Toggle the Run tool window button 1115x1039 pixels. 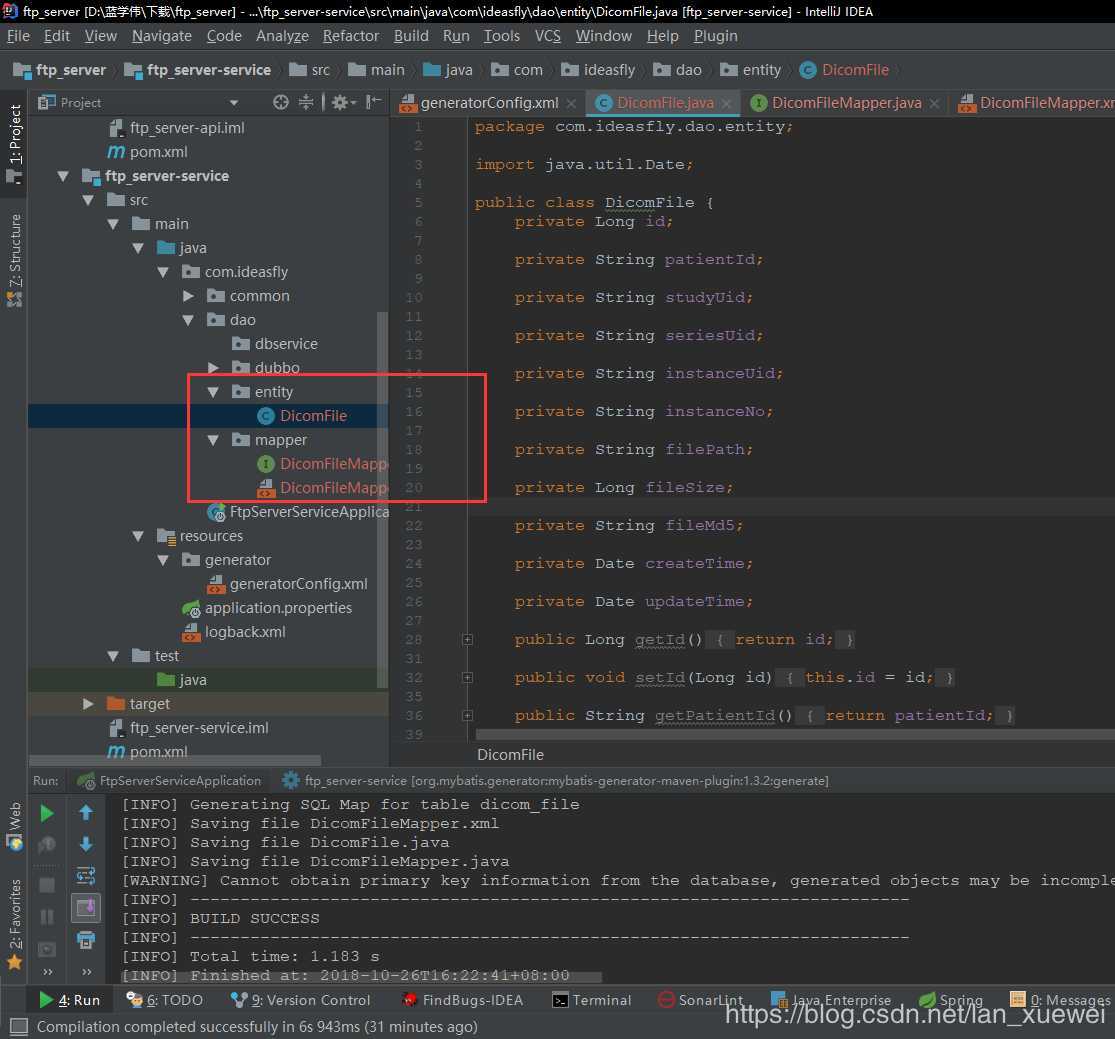coord(69,1000)
